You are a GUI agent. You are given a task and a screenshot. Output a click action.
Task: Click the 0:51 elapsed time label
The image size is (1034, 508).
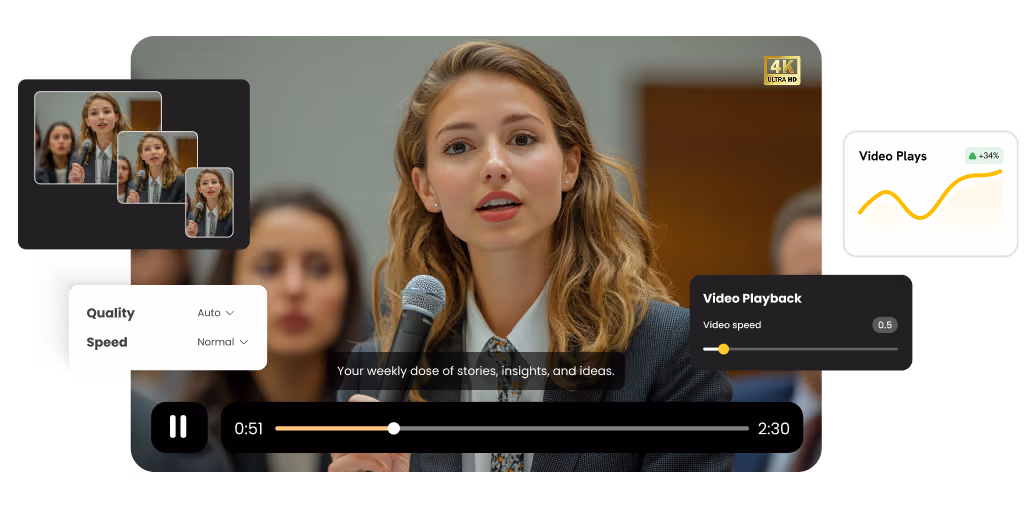tap(249, 429)
